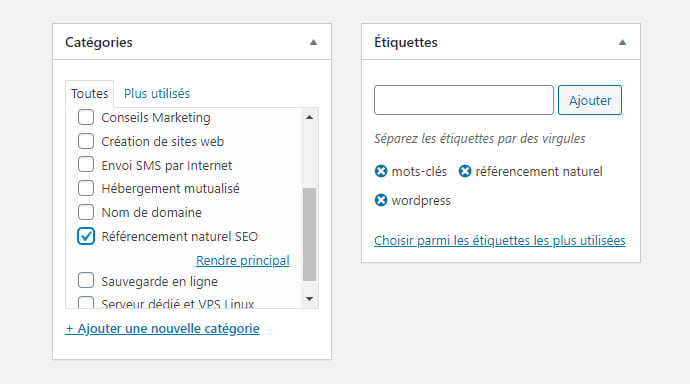Uncheck Référencement naturel SEO category
The height and width of the screenshot is (384, 690).
pos(86,236)
